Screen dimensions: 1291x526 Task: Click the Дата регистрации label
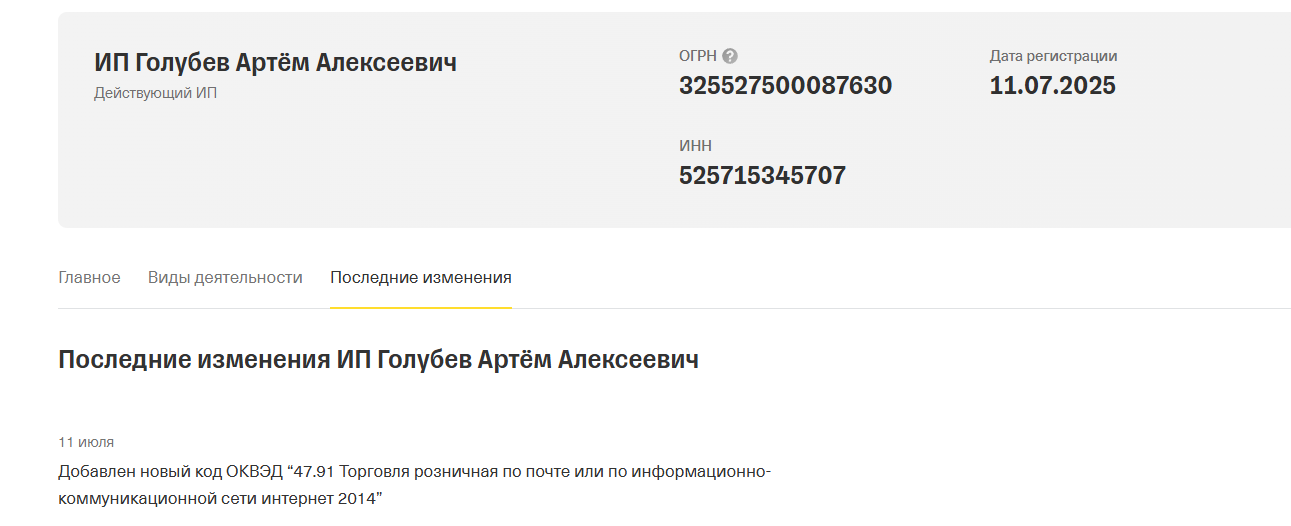[1053, 56]
